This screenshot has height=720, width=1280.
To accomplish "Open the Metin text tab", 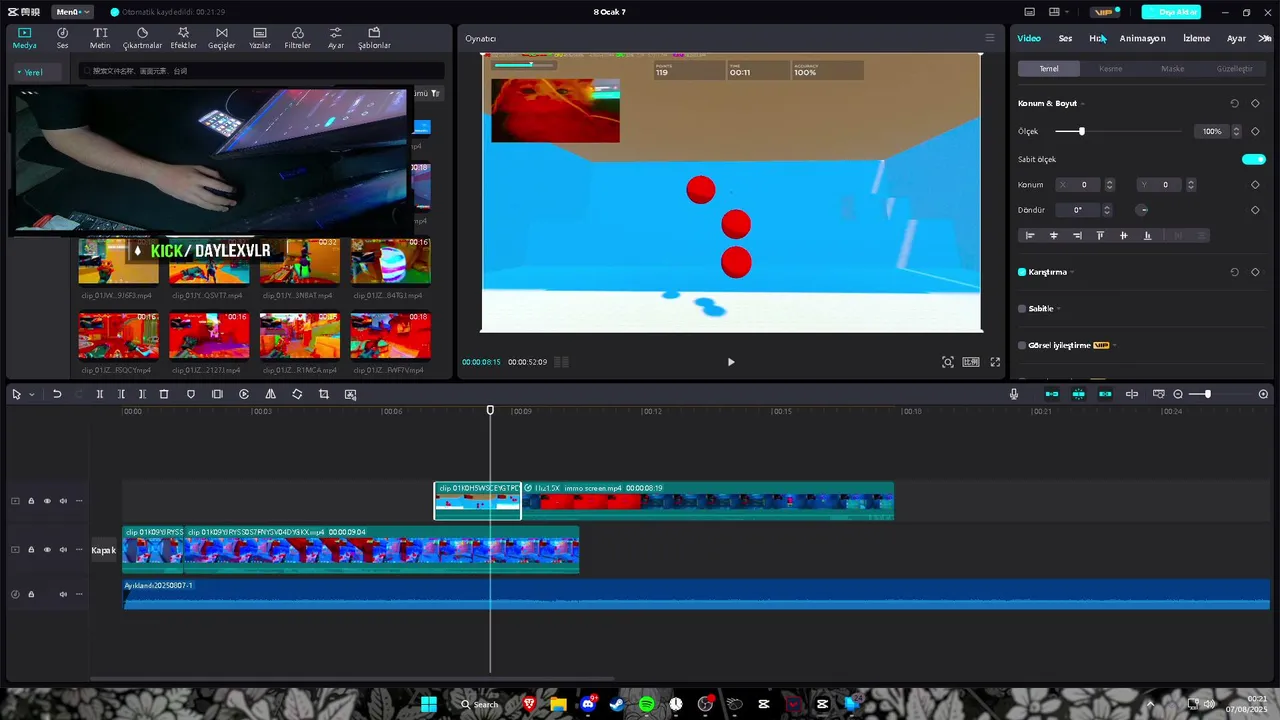I will (x=100, y=38).
